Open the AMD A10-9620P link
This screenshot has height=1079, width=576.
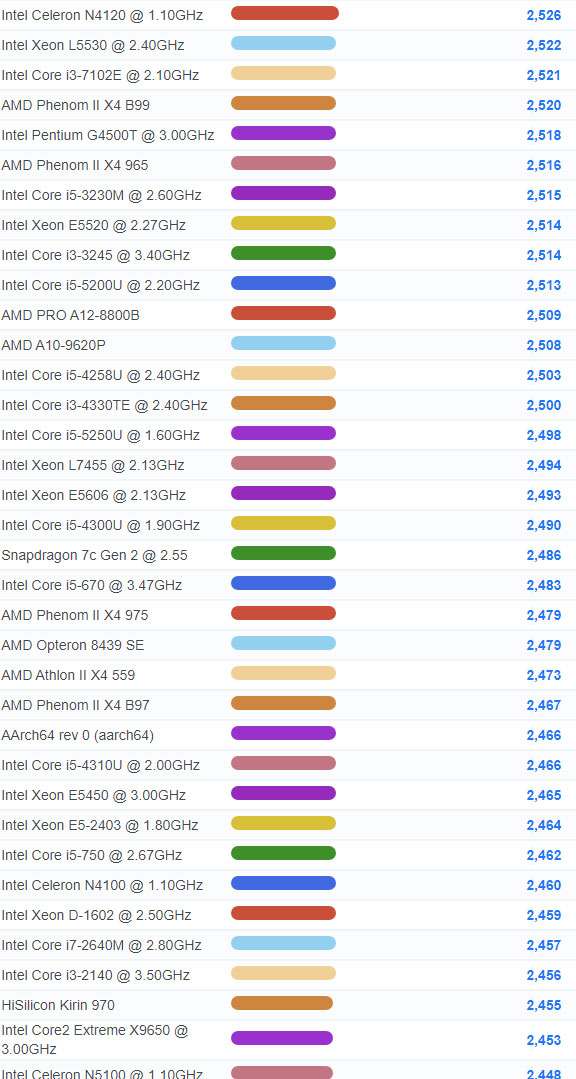[x=54, y=345]
